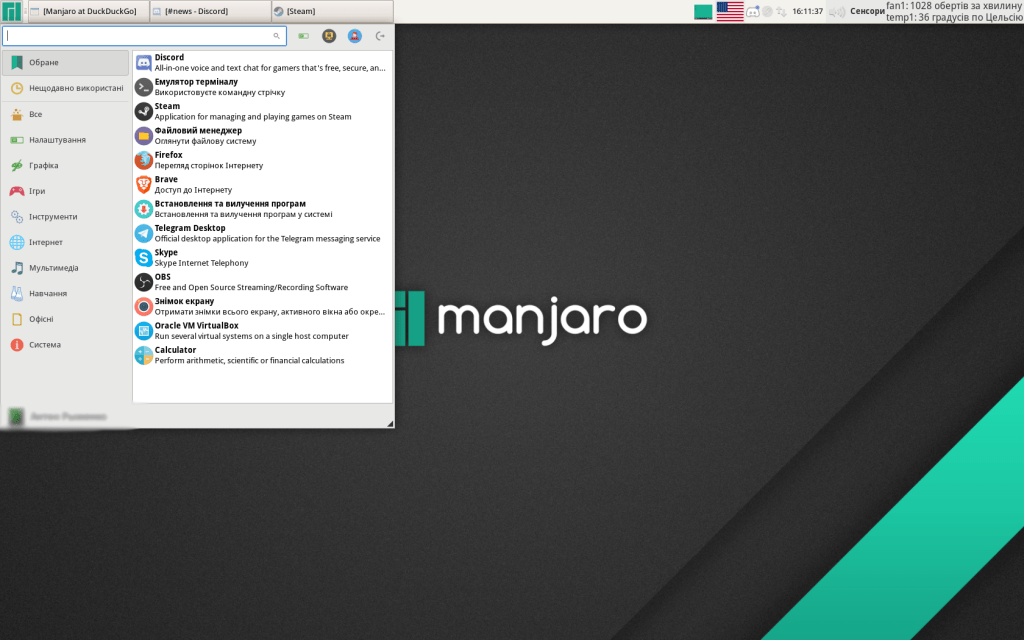Launch OBS from the favorites list

tap(262, 282)
